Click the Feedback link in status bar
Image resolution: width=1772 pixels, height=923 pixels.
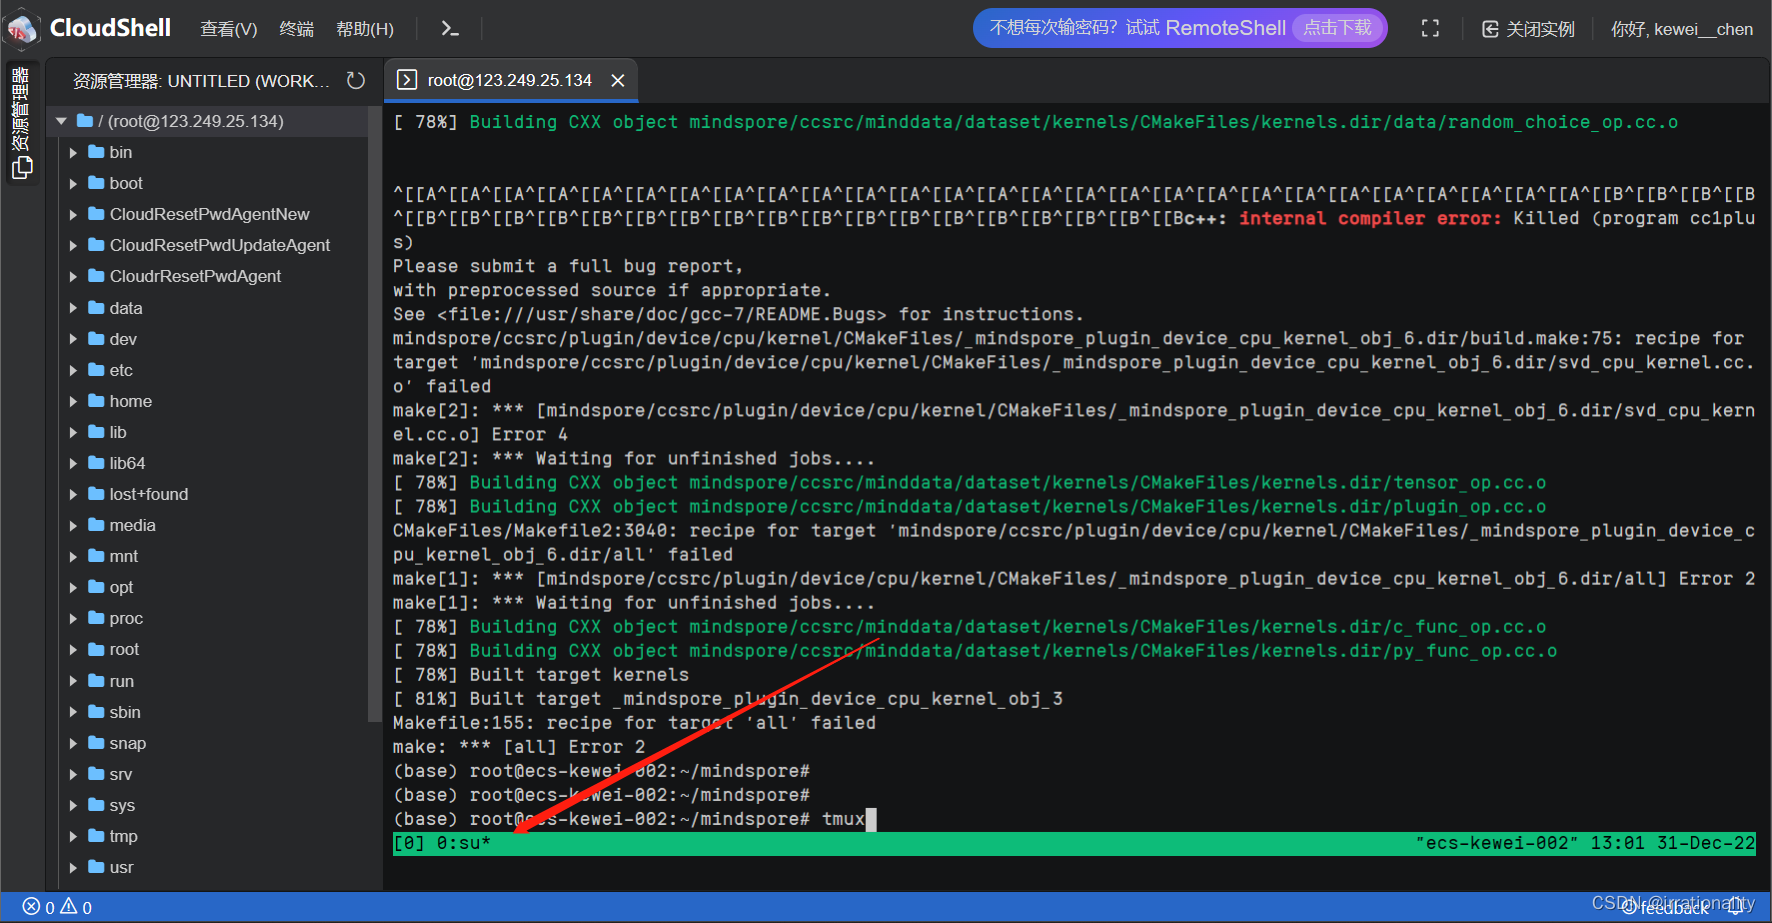coord(1665,907)
